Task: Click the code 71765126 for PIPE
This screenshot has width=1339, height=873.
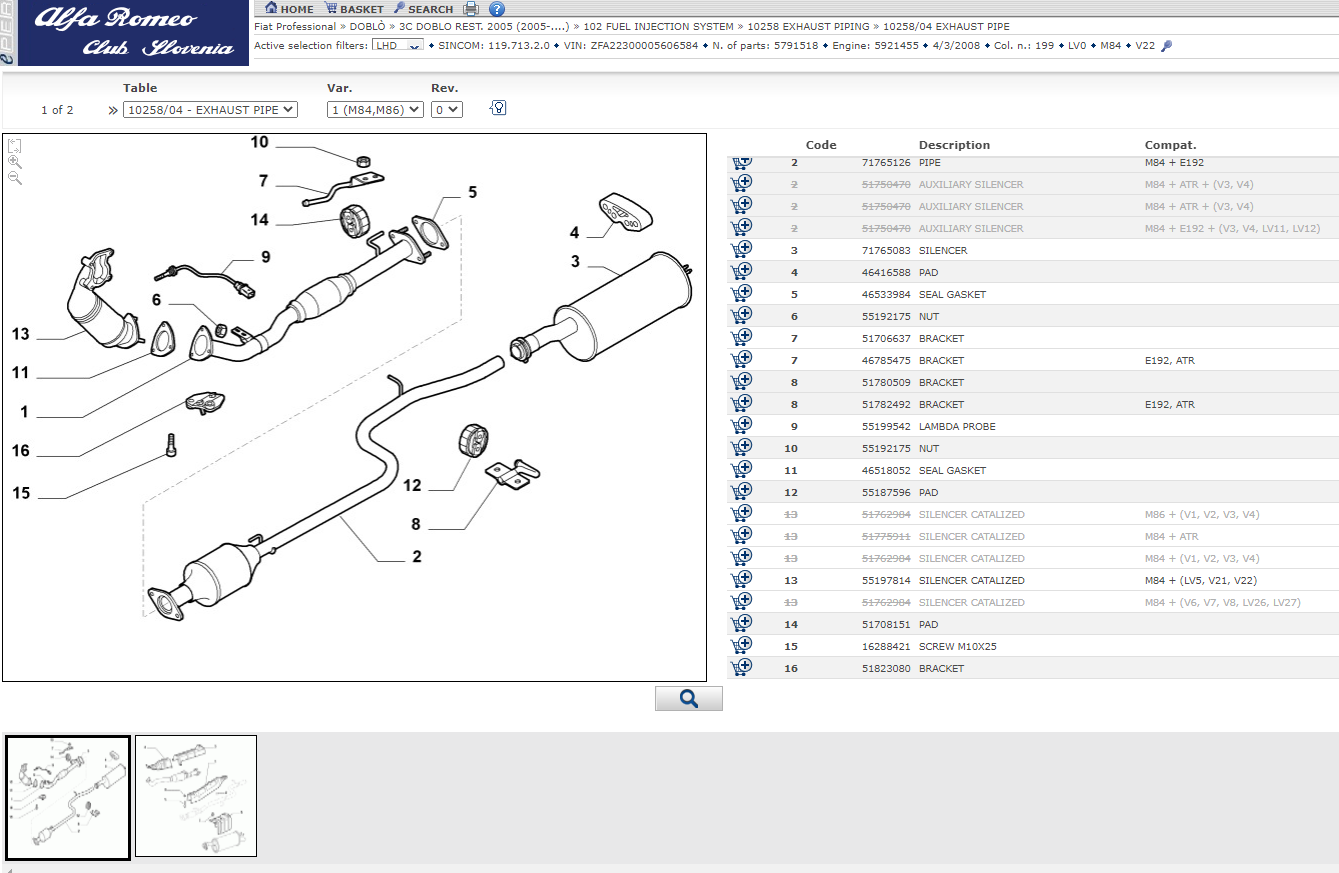Action: pos(886,162)
